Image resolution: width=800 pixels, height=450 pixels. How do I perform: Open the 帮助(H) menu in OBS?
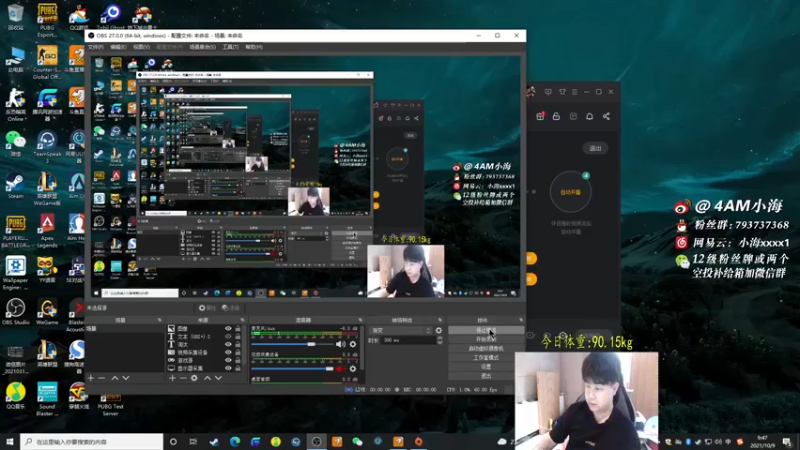(x=254, y=47)
